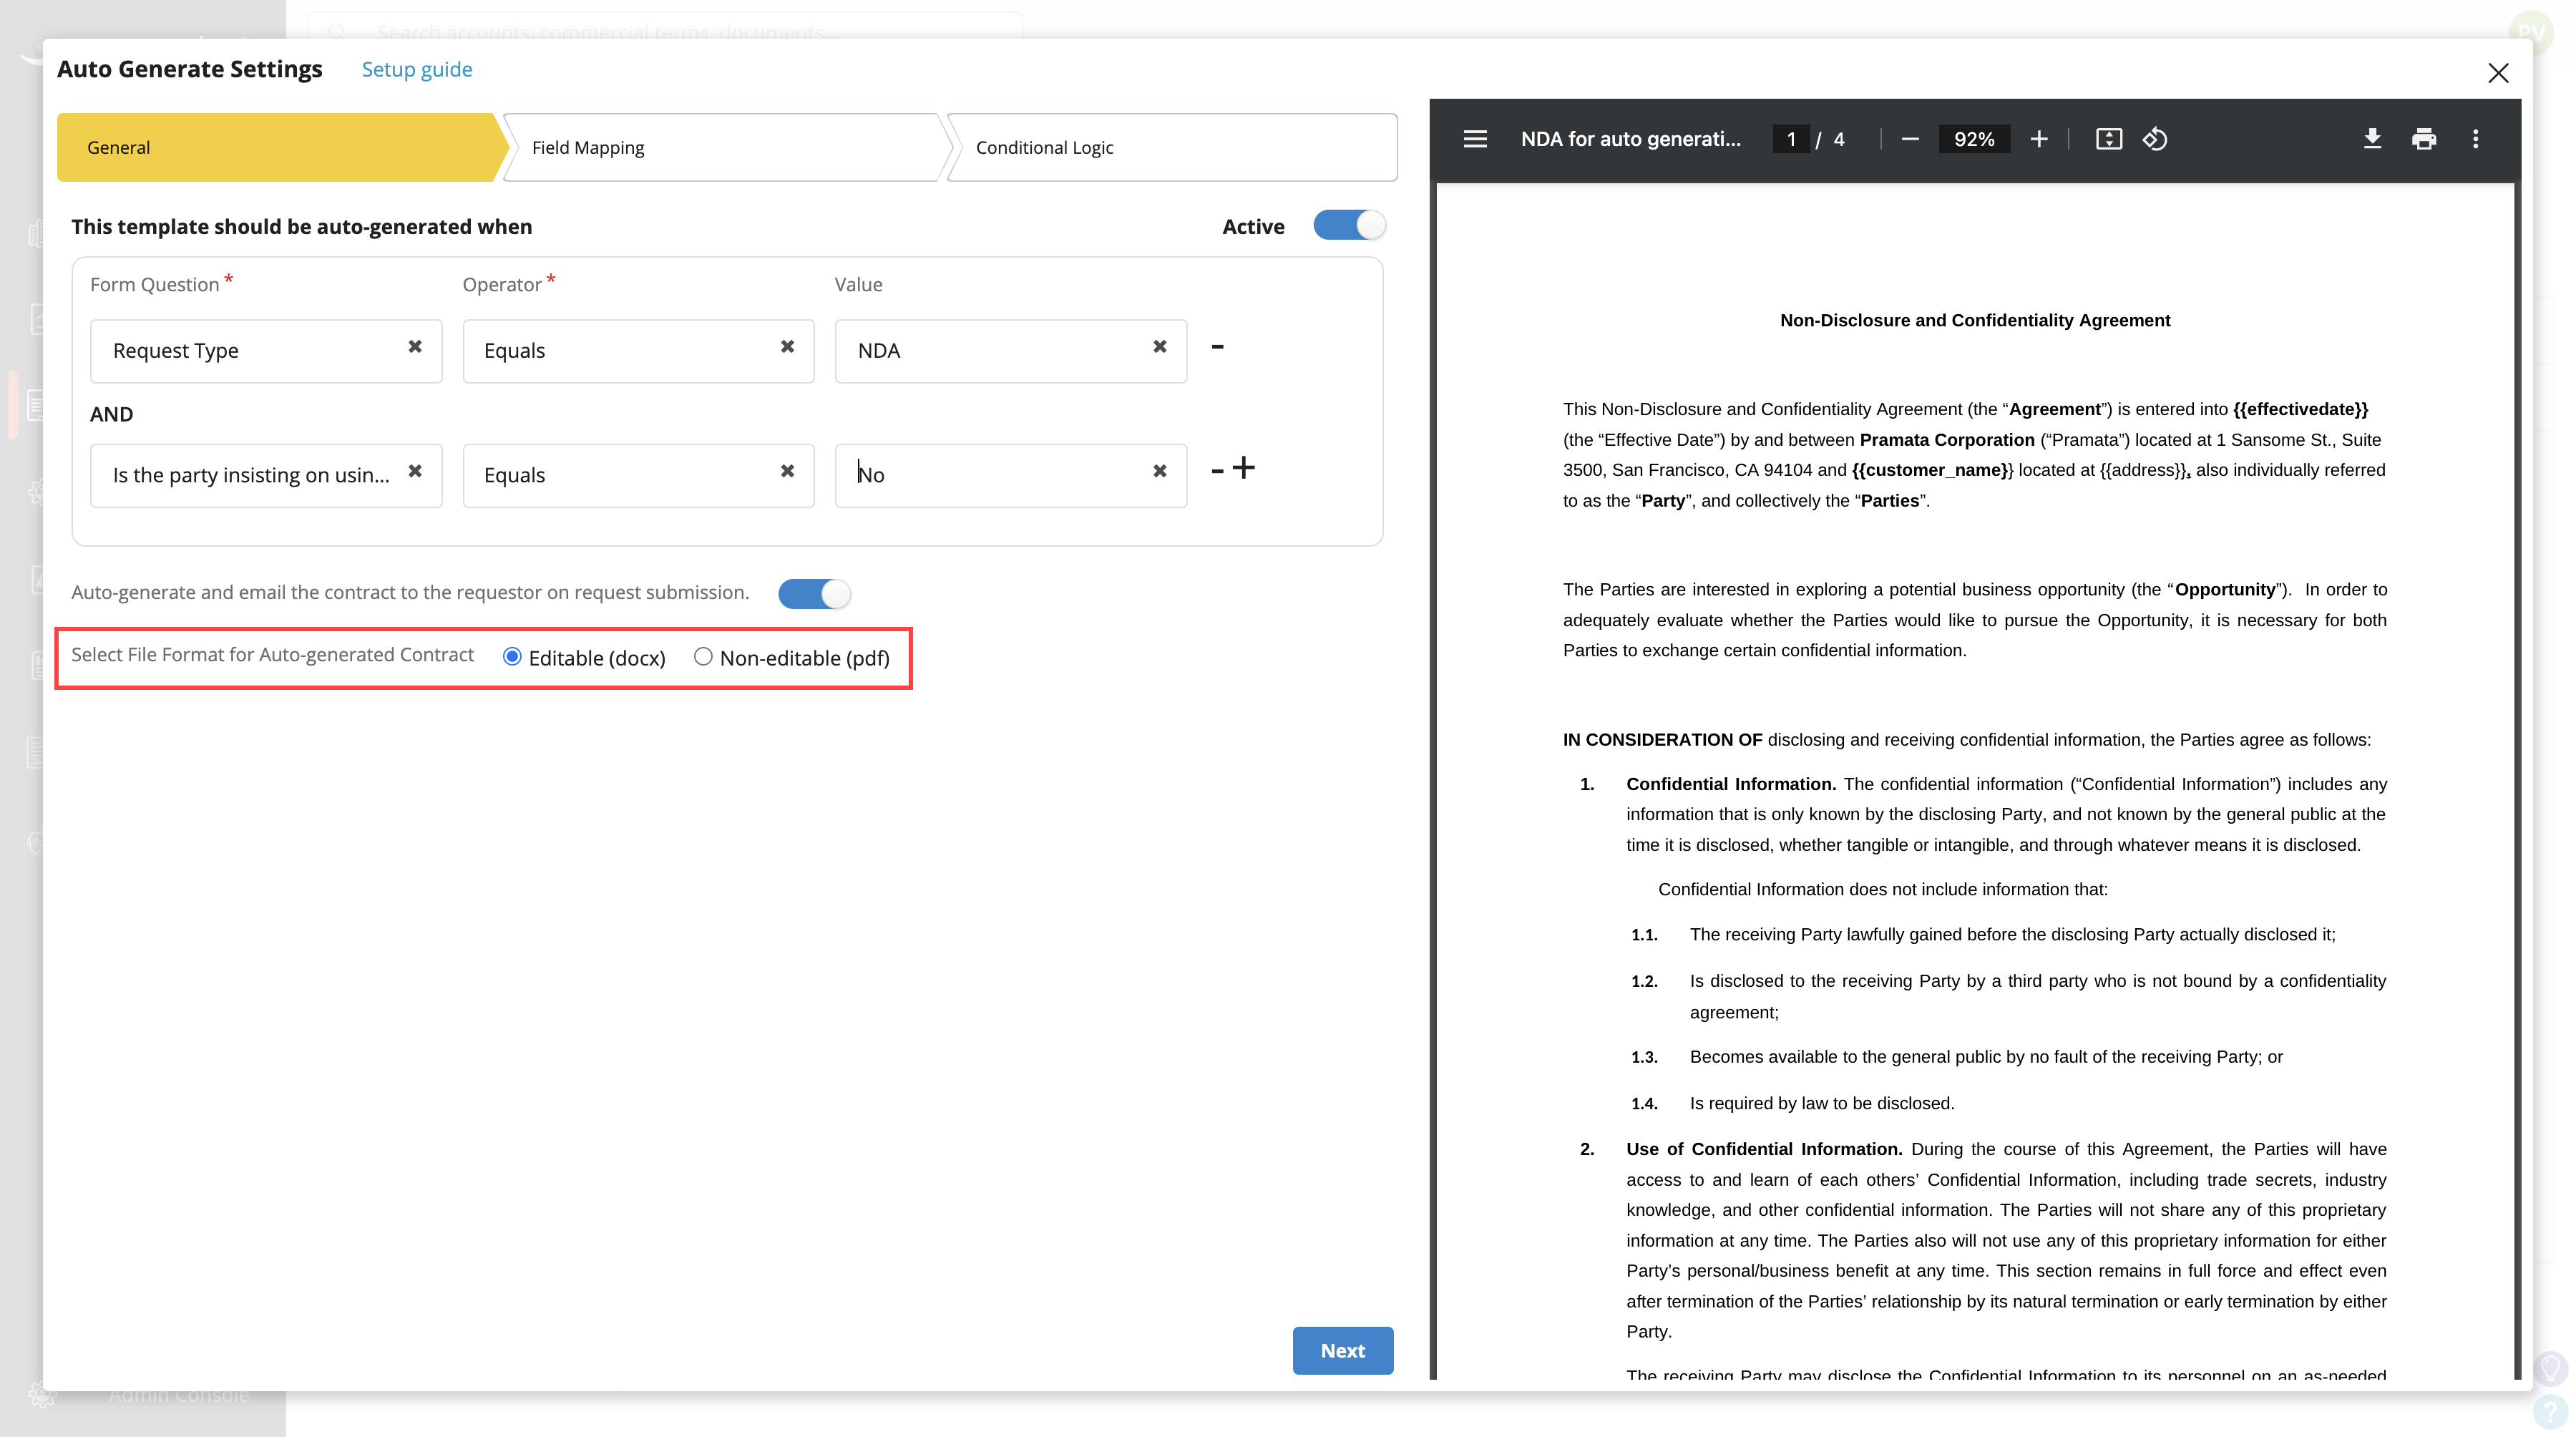This screenshot has height=1437, width=2576.
Task: Toggle auto-generate and email contract switch
Action: (x=814, y=594)
